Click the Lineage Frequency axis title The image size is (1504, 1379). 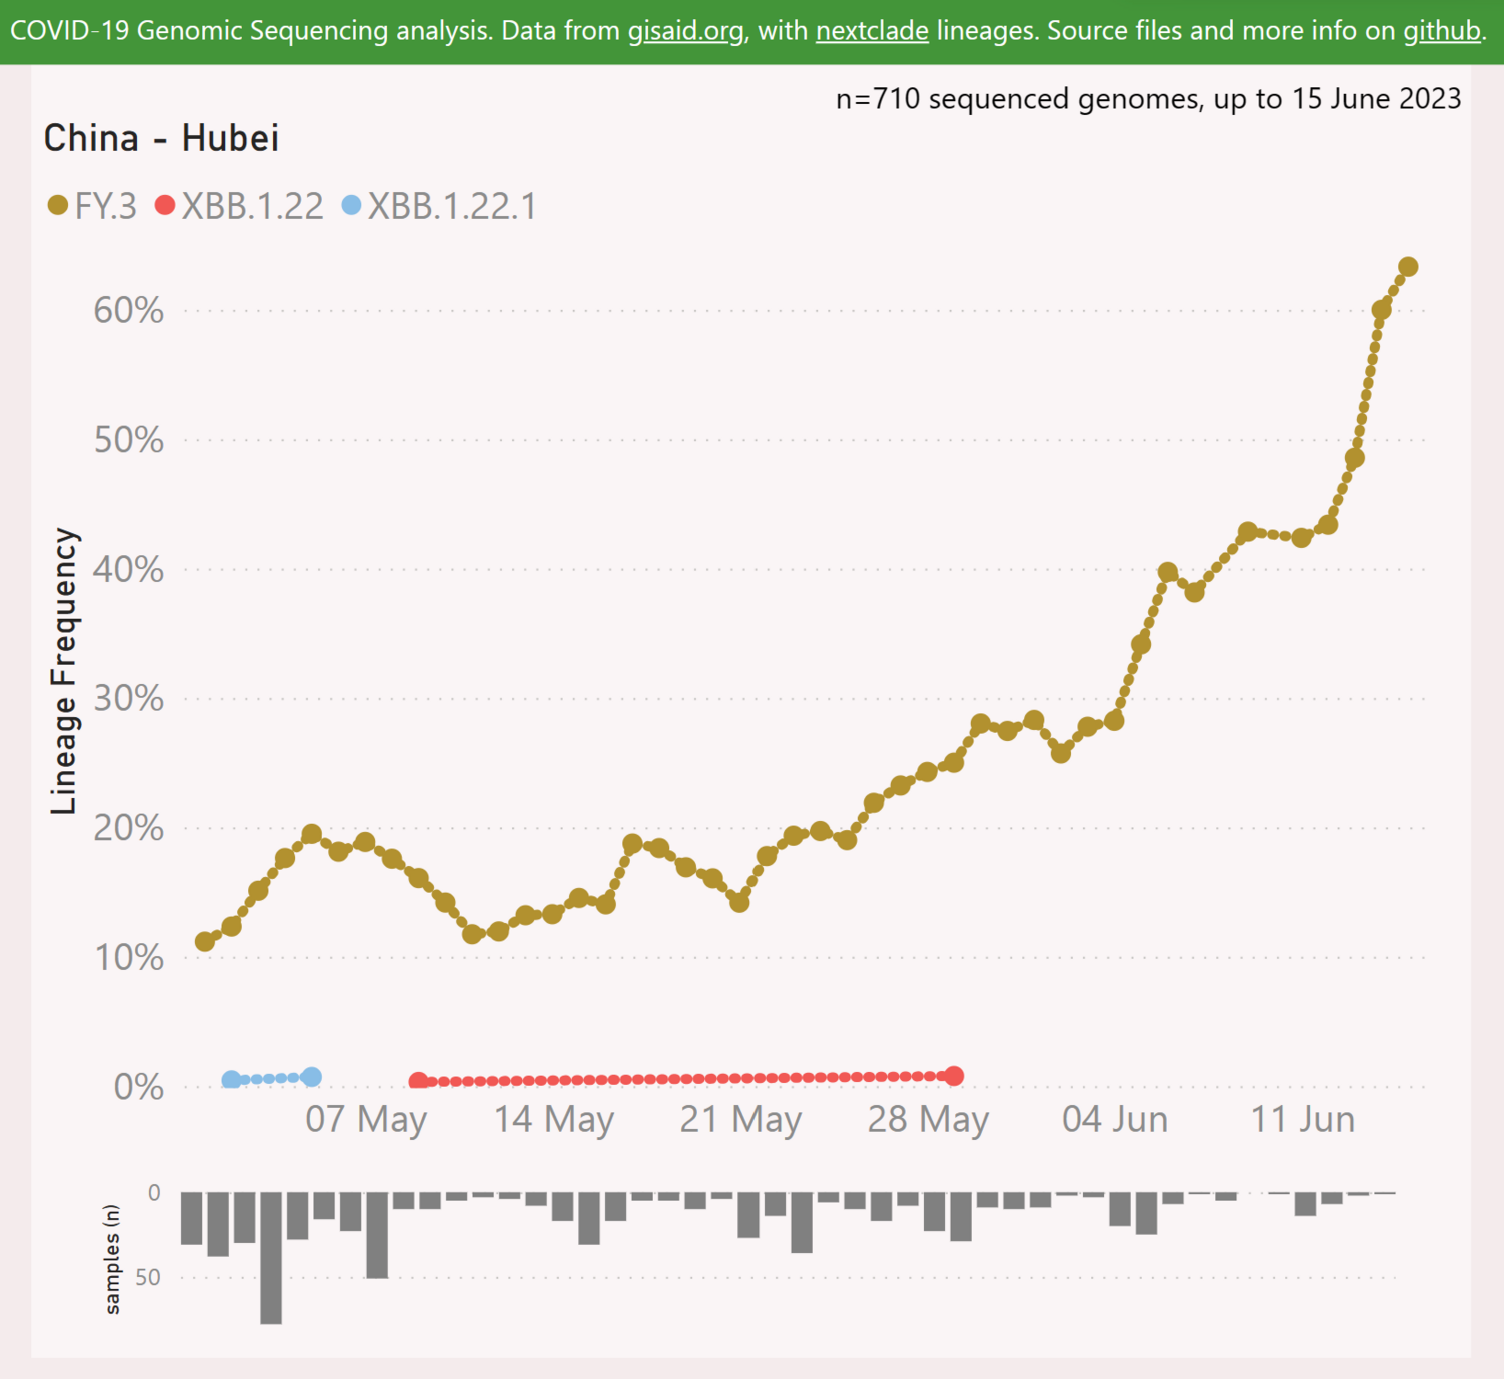64,670
